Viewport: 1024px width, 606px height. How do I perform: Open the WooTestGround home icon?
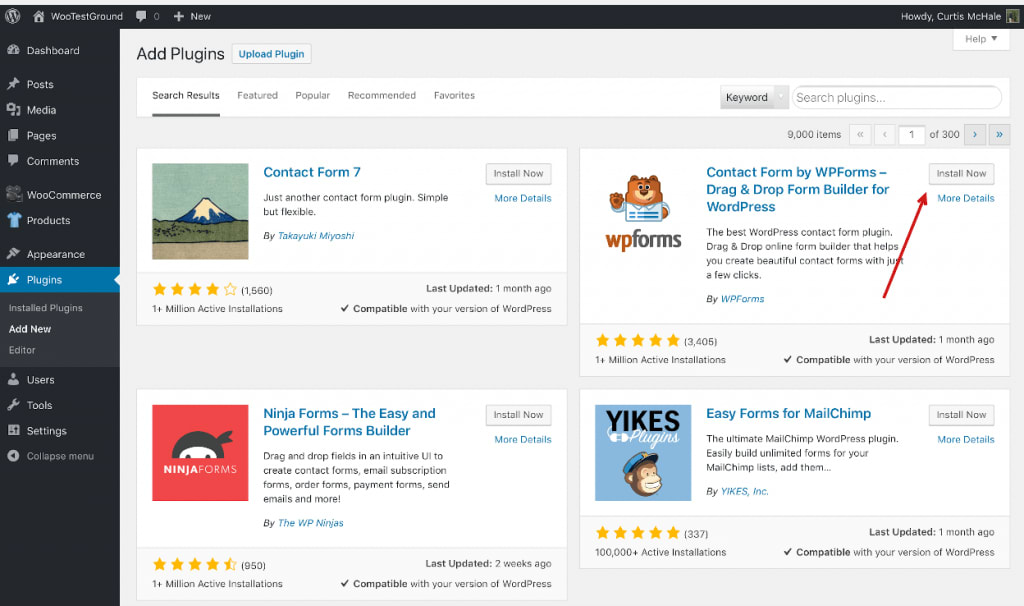click(39, 16)
